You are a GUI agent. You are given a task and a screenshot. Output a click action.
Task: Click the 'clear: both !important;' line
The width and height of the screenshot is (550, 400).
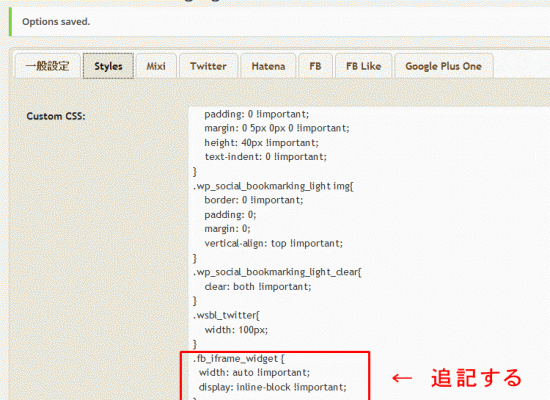[x=258, y=287]
